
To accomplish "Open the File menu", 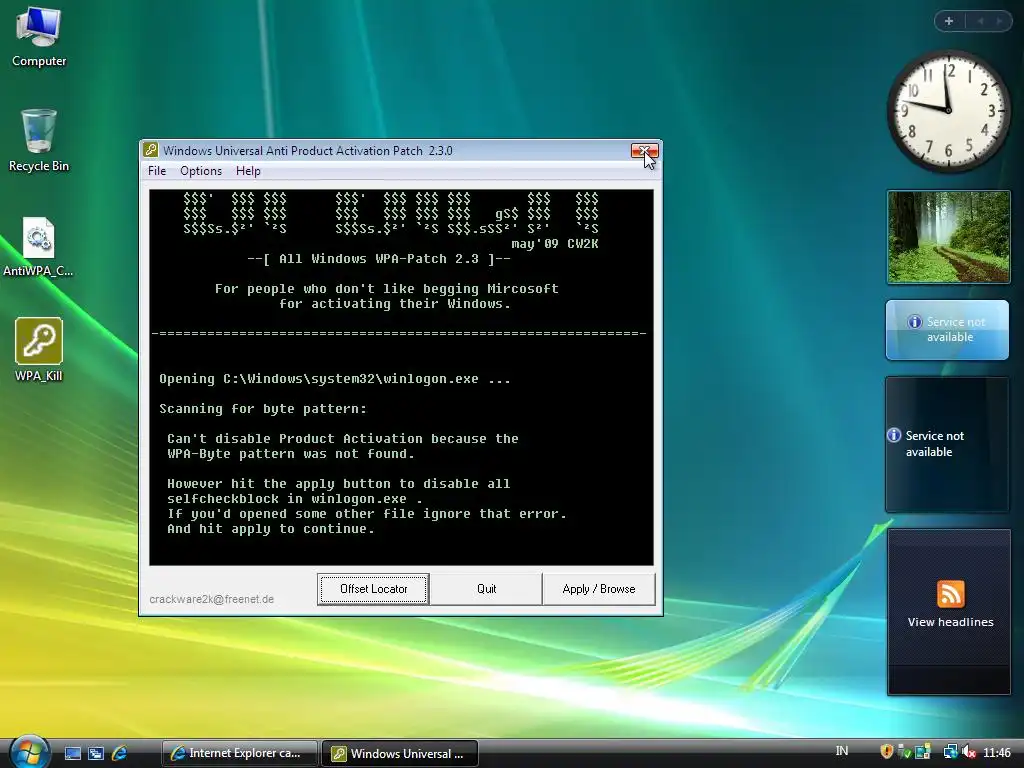I will point(157,171).
